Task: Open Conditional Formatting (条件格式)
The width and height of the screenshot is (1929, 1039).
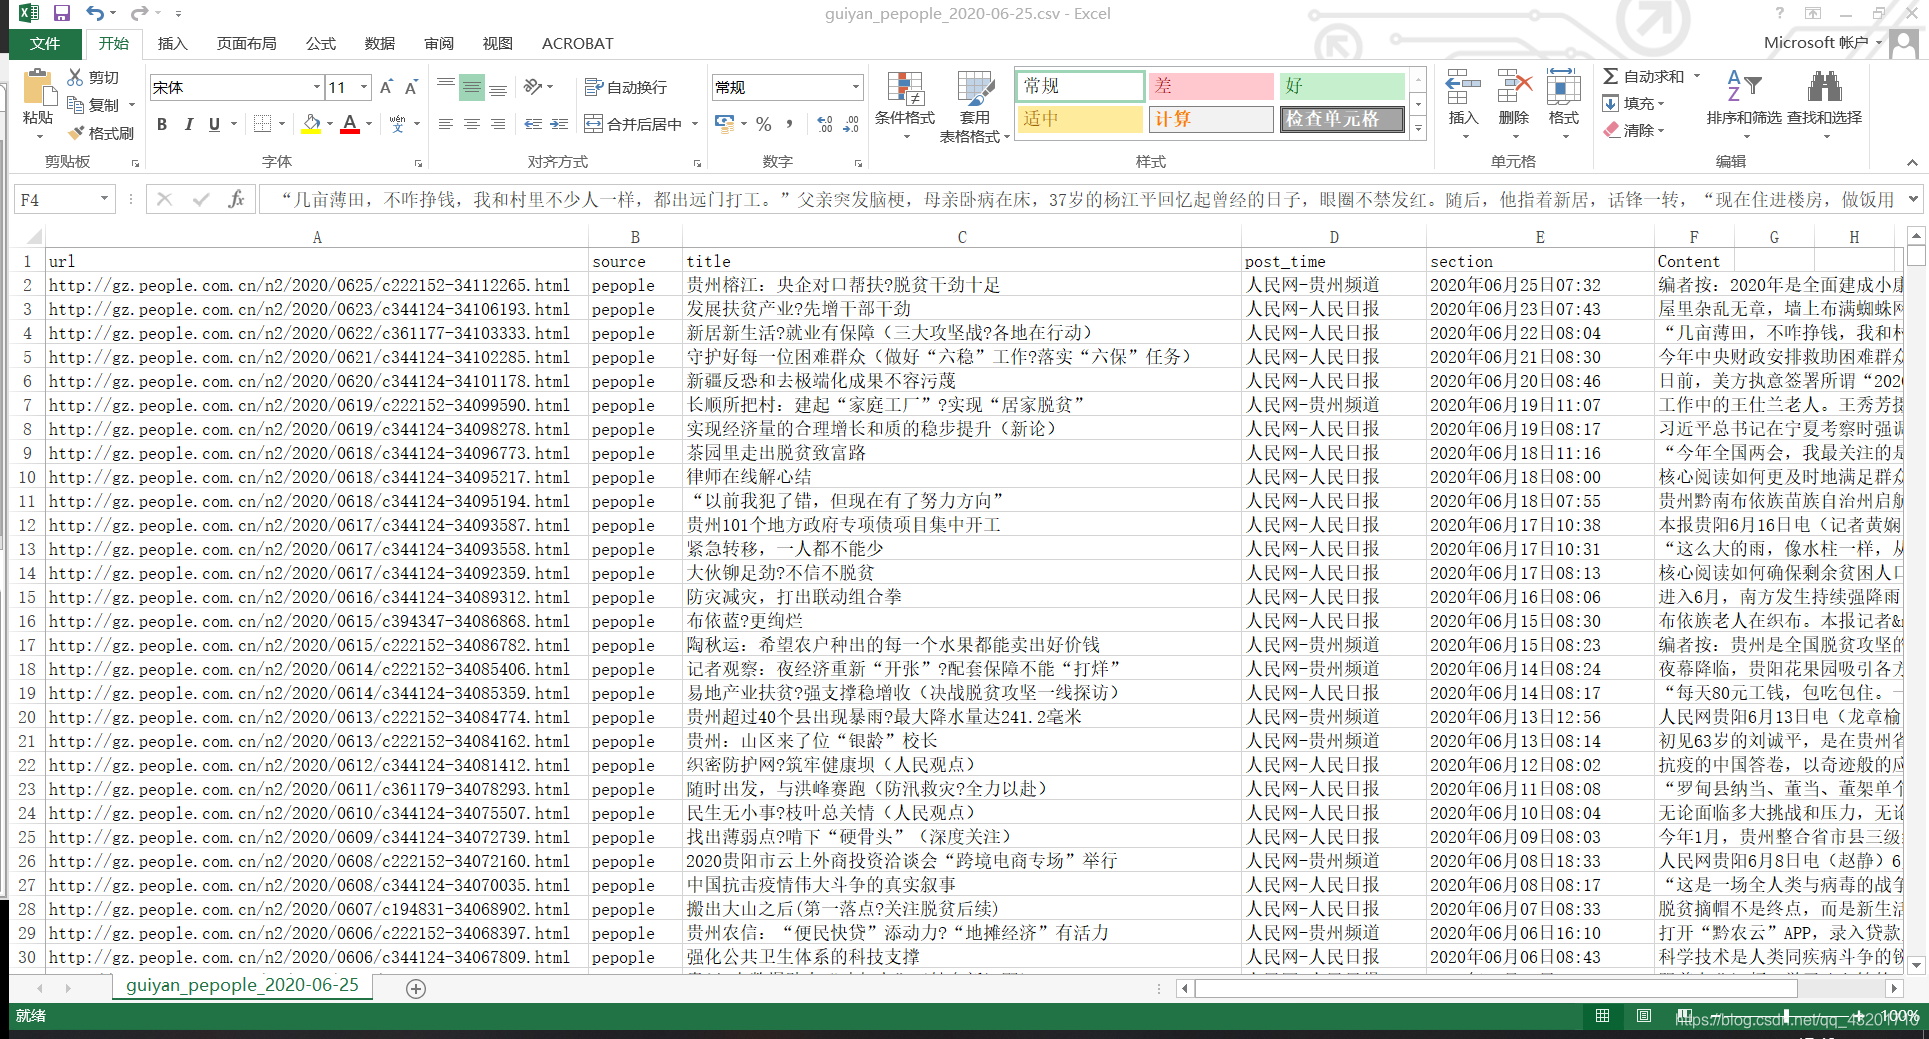Action: point(905,105)
